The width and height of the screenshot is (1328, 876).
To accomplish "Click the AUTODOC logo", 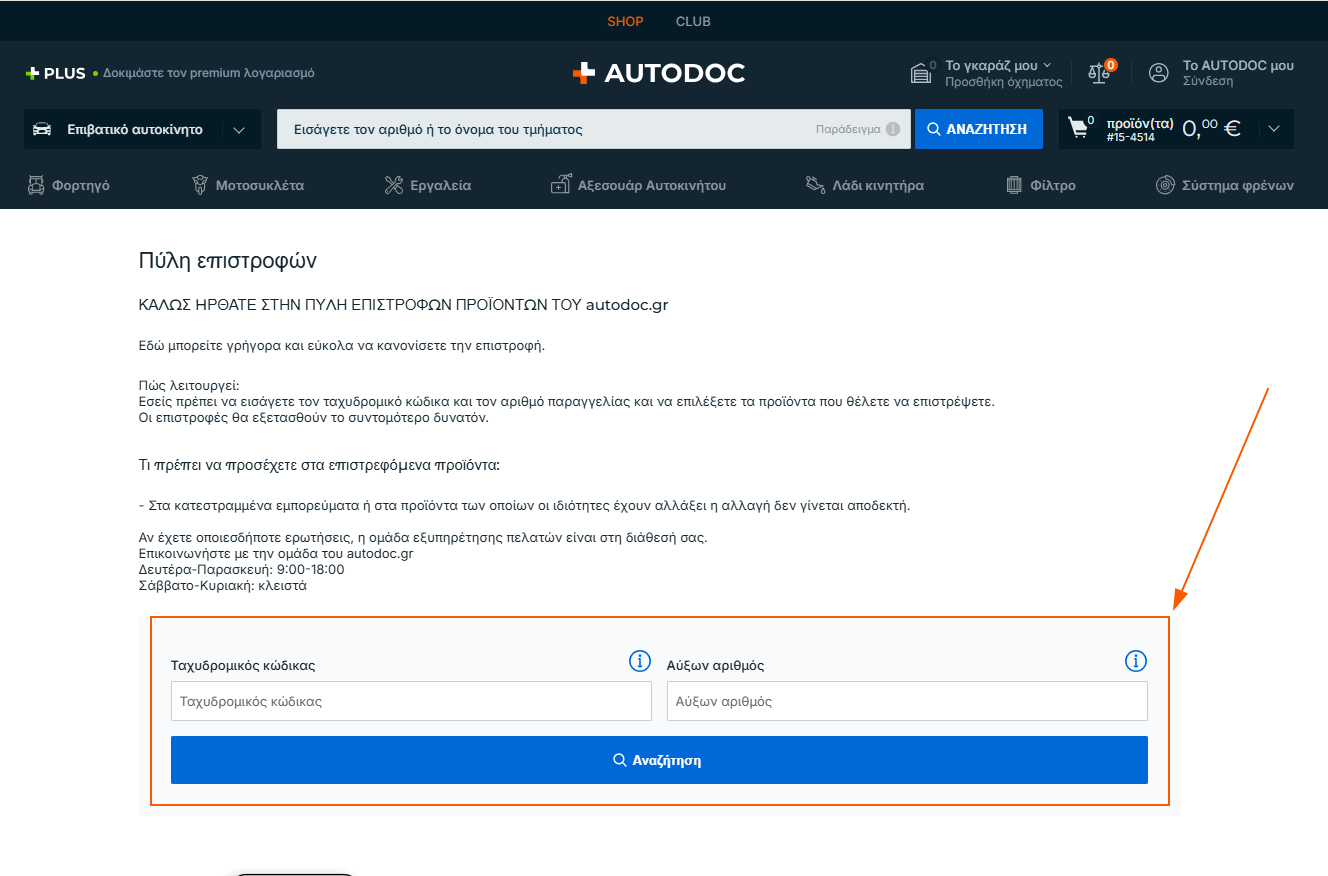I will [x=659, y=73].
